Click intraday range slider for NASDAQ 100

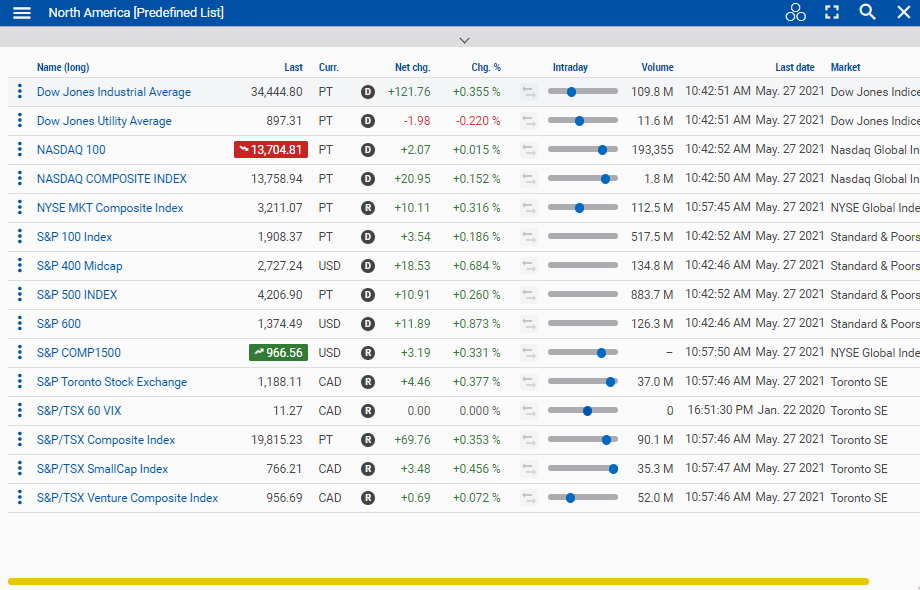click(583, 150)
